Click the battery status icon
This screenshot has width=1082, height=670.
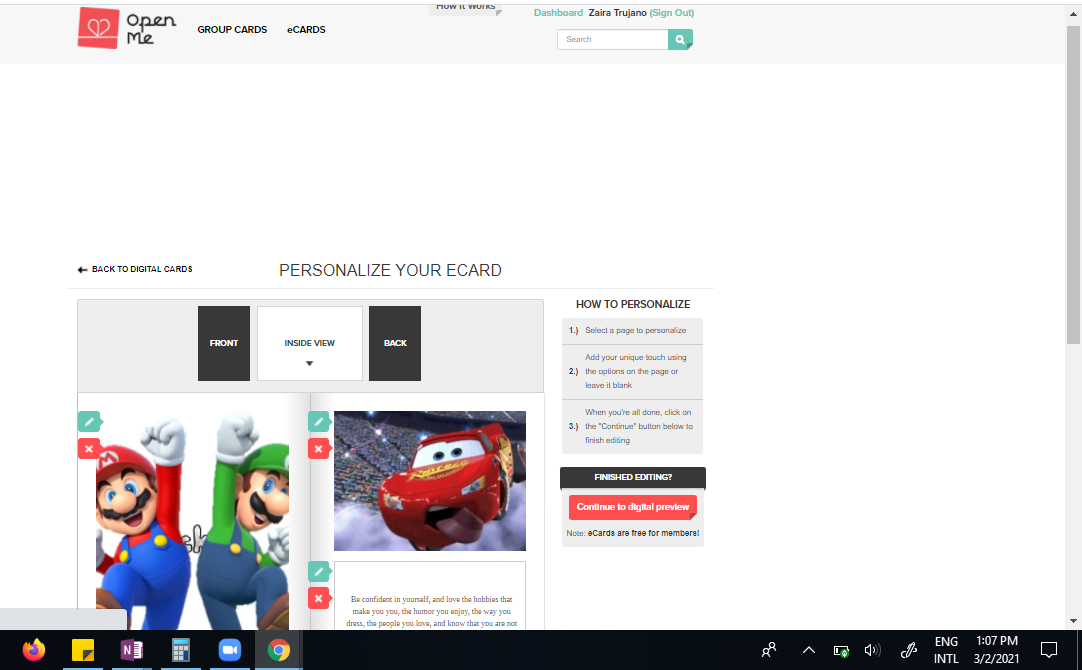click(841, 650)
